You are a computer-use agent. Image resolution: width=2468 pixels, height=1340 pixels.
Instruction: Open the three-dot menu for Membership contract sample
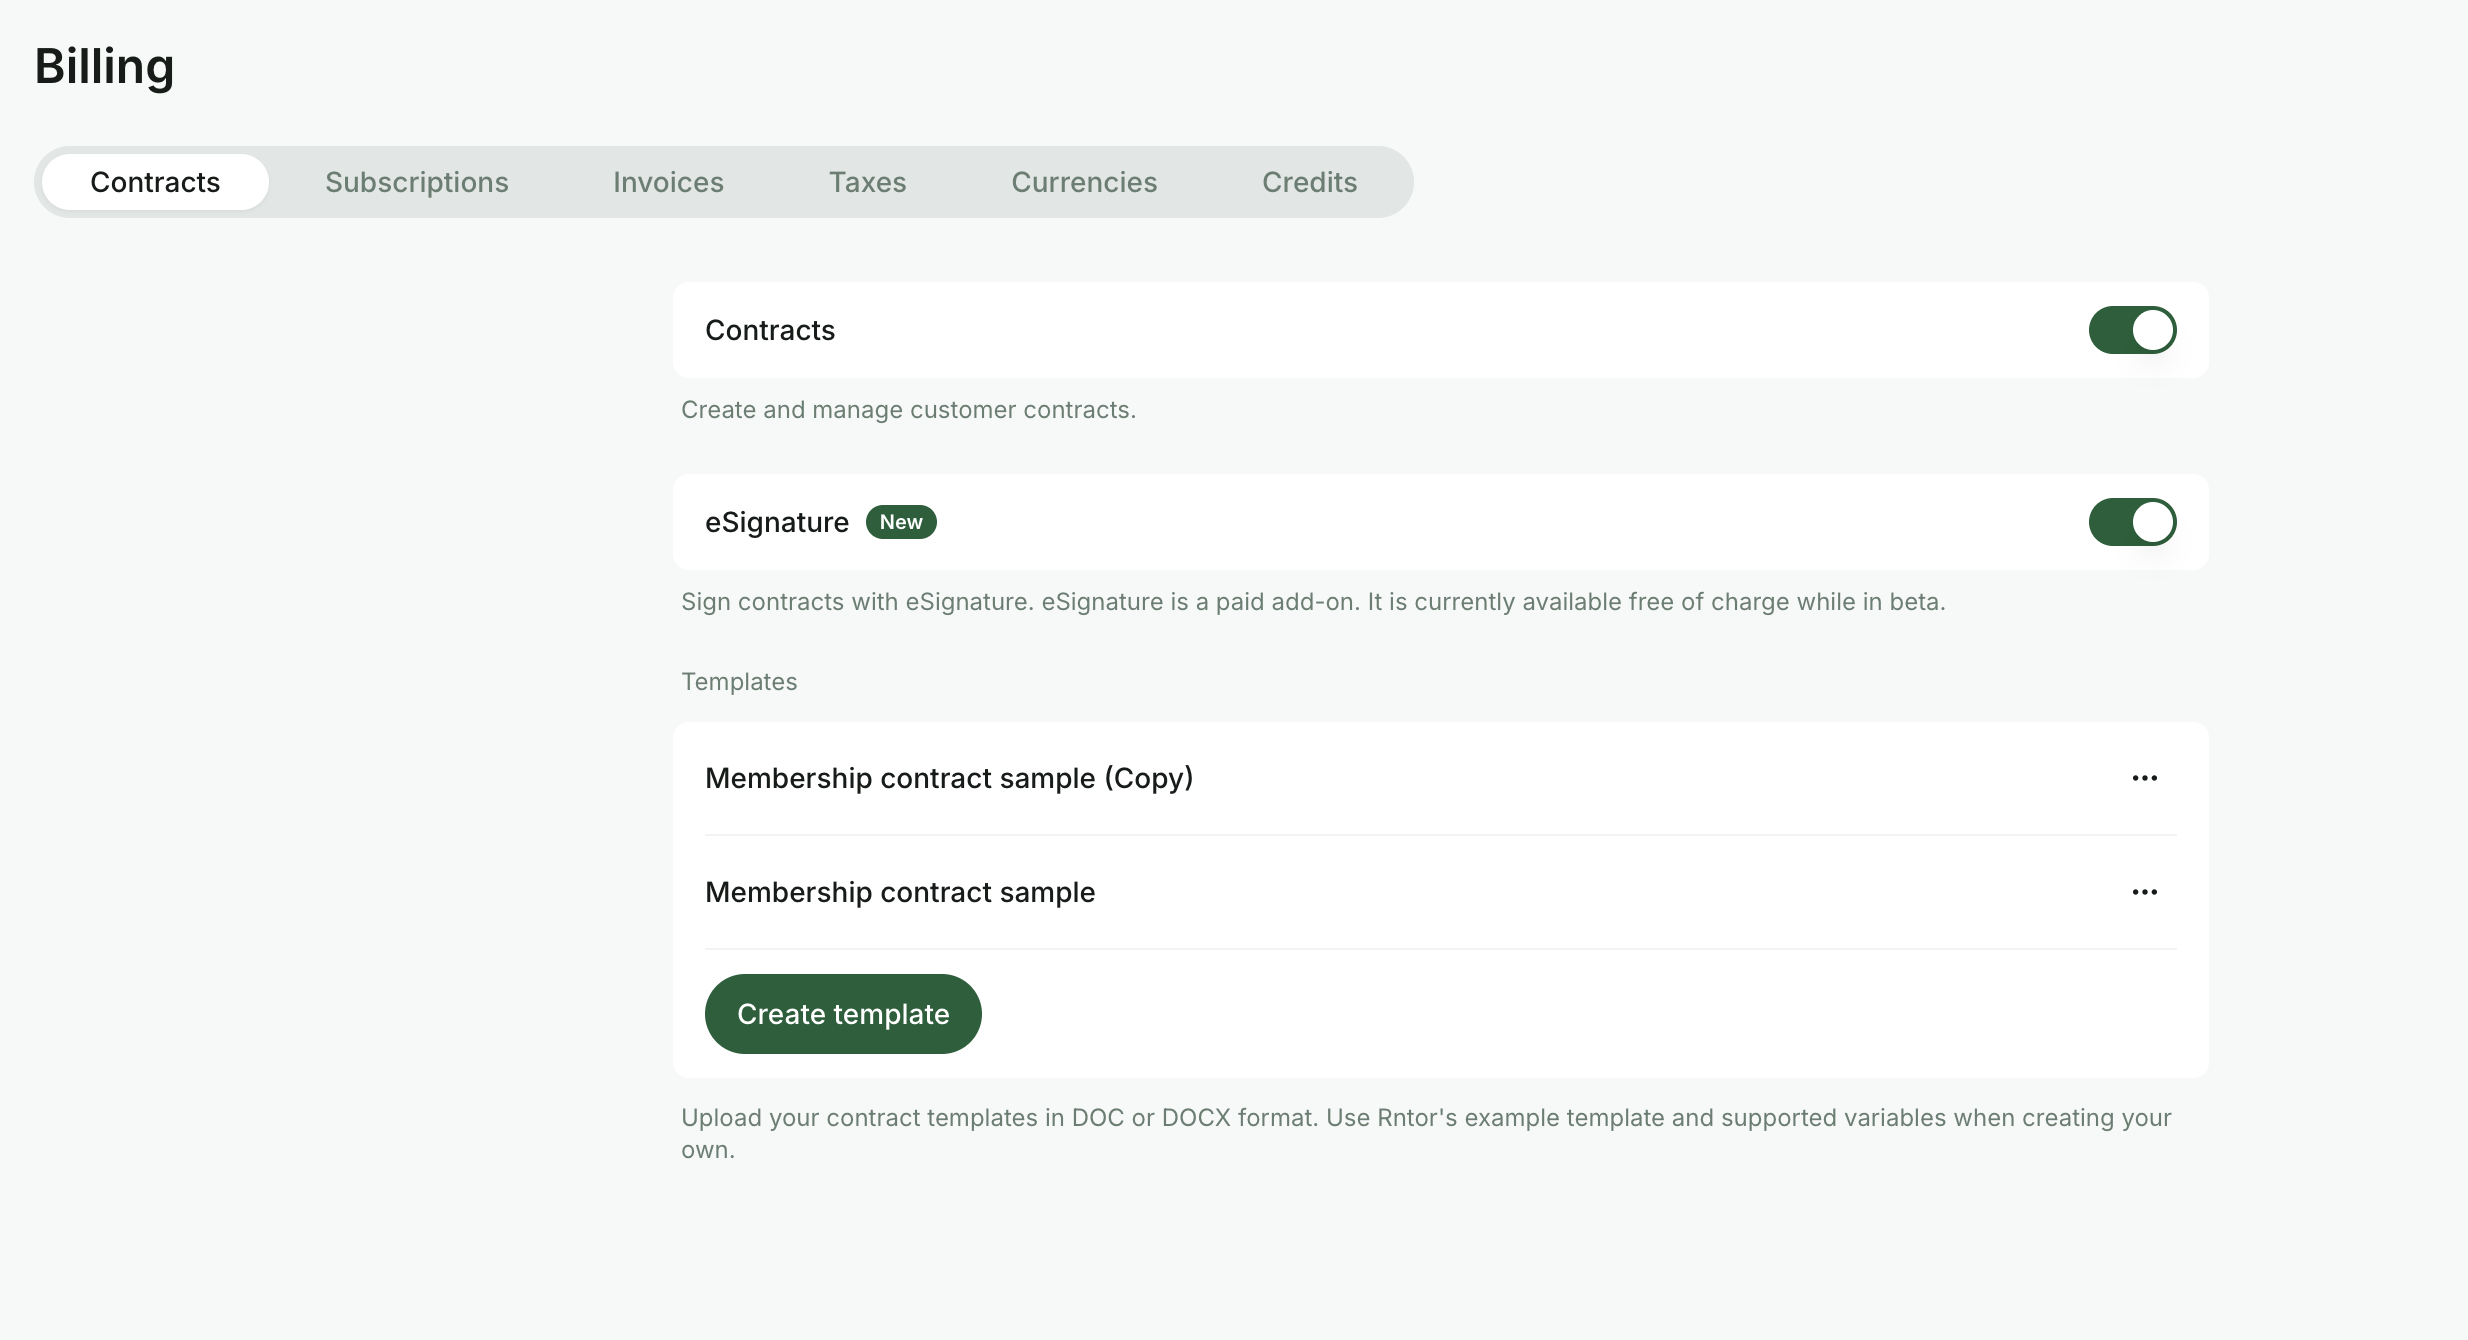[2144, 892]
